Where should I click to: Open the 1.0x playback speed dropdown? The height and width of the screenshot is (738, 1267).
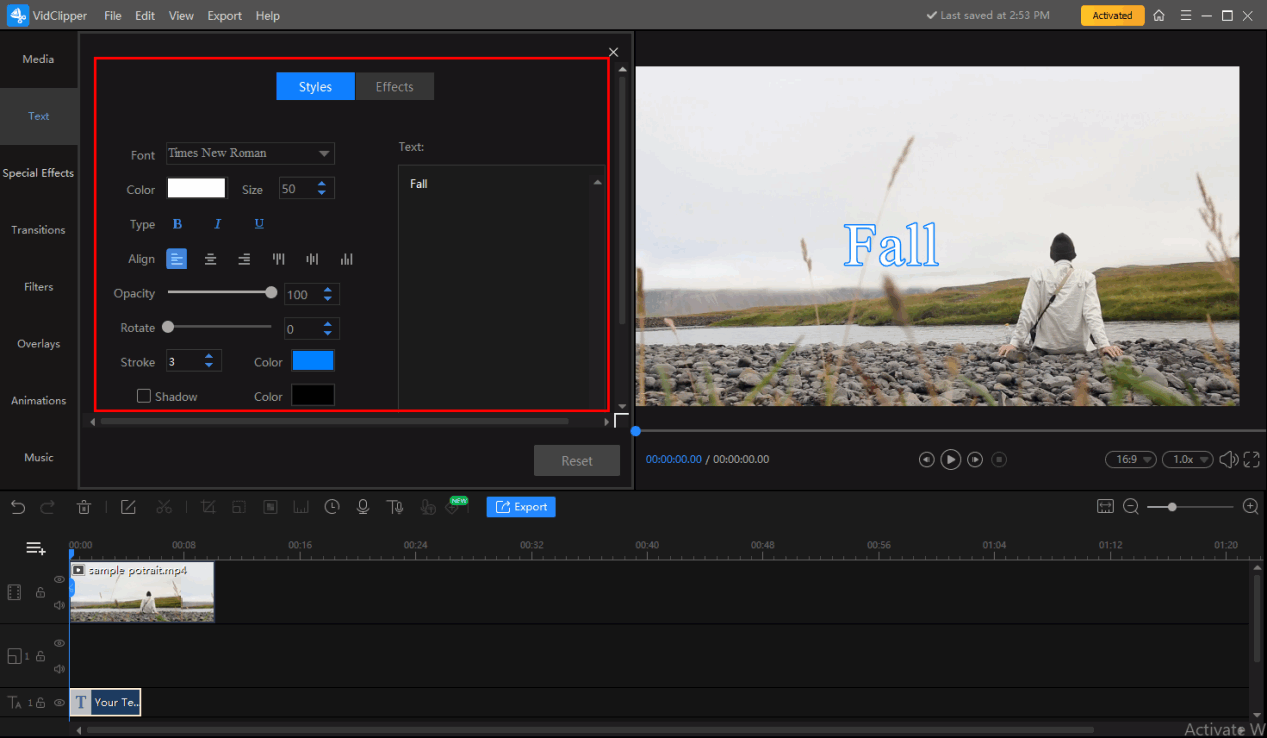click(x=1187, y=459)
